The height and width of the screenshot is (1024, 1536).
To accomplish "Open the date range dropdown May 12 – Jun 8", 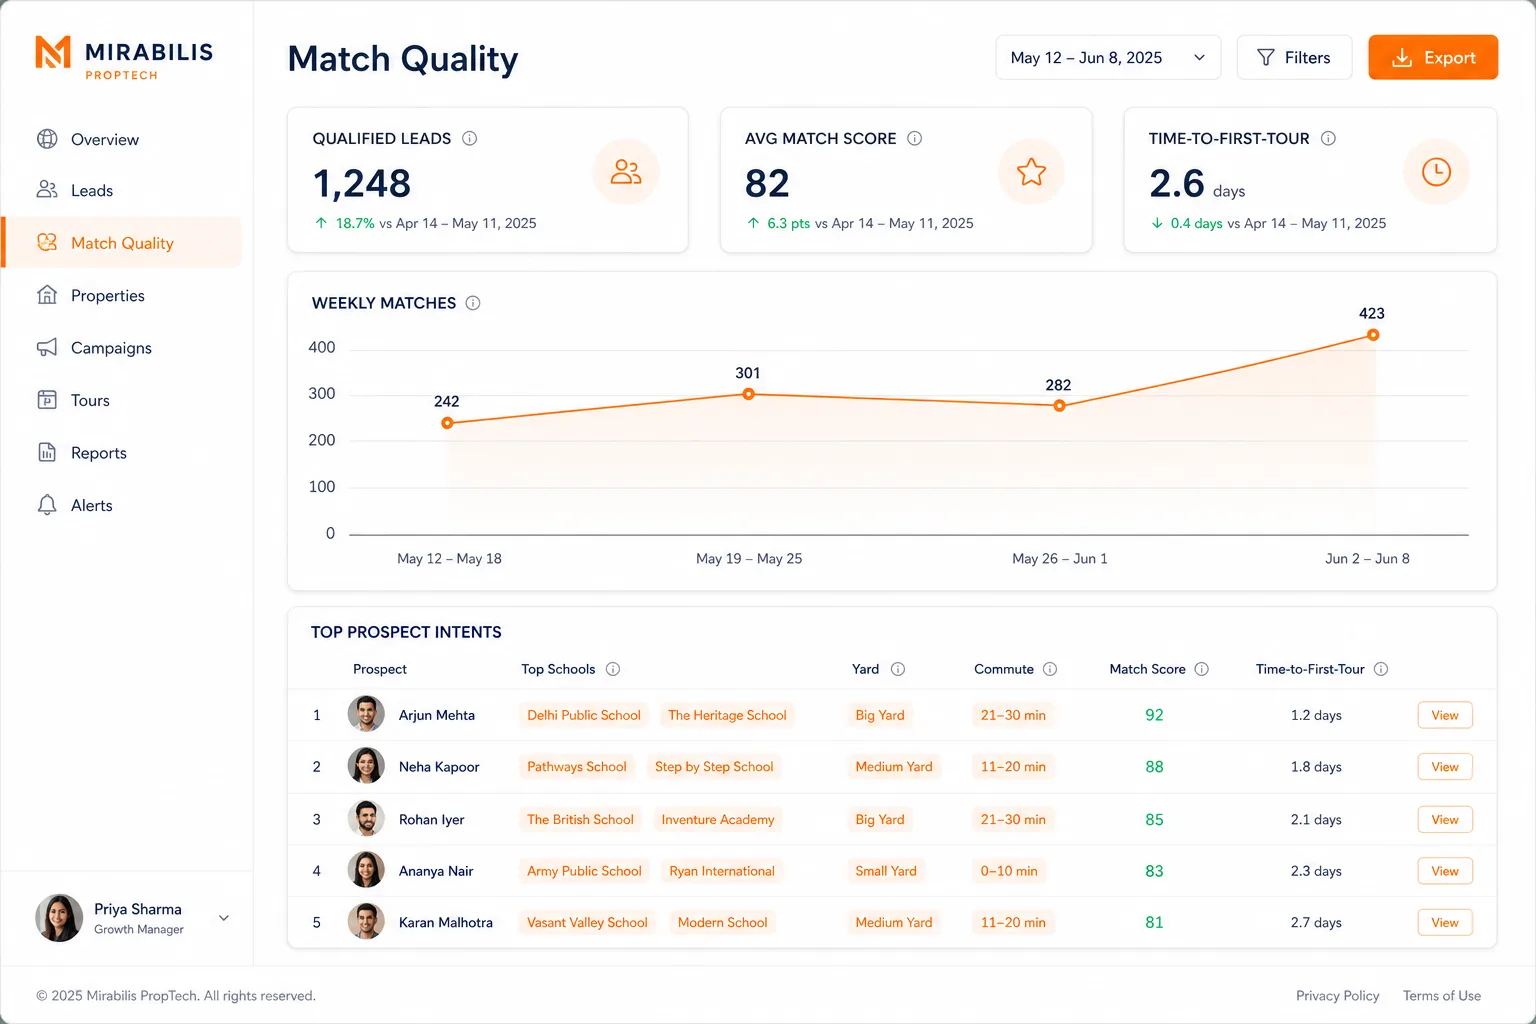I will [1108, 57].
